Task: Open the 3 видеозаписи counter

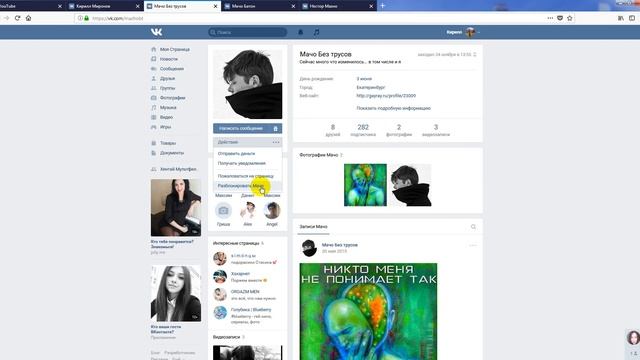Action: (x=436, y=130)
